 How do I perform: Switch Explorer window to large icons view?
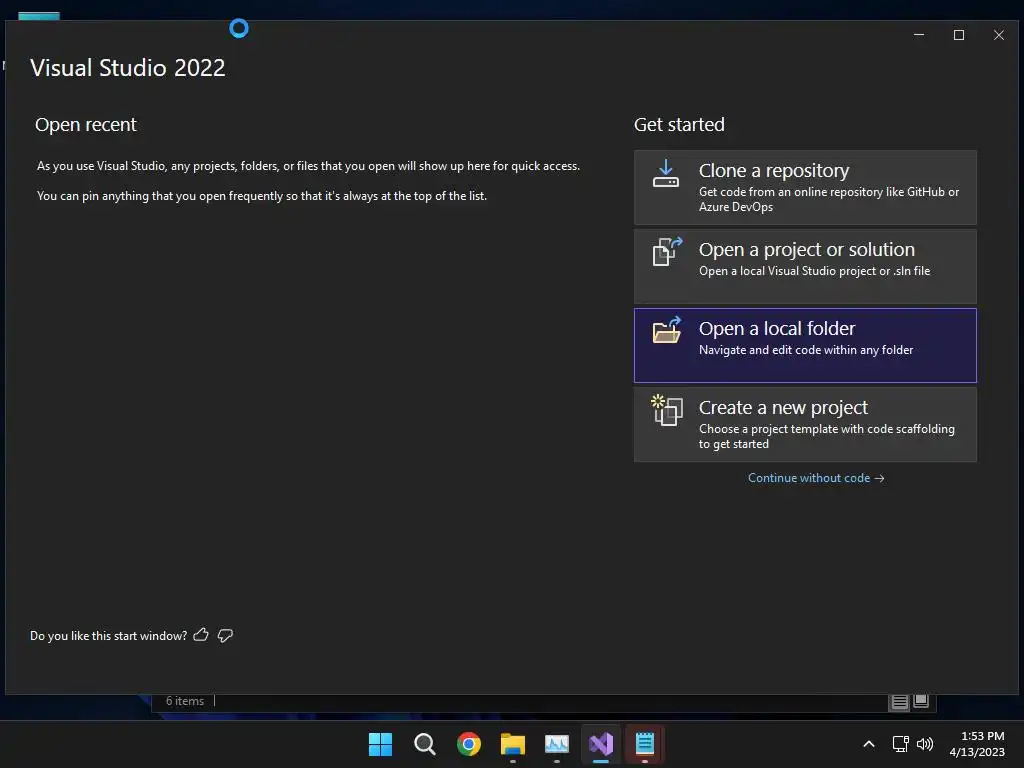tap(921, 701)
